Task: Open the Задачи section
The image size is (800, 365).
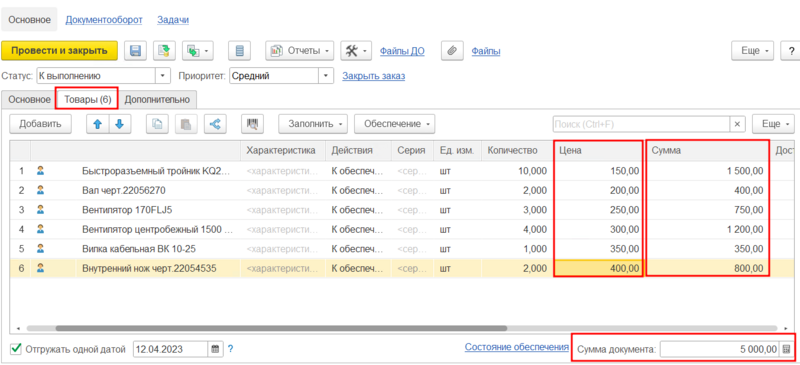Action: [x=173, y=20]
